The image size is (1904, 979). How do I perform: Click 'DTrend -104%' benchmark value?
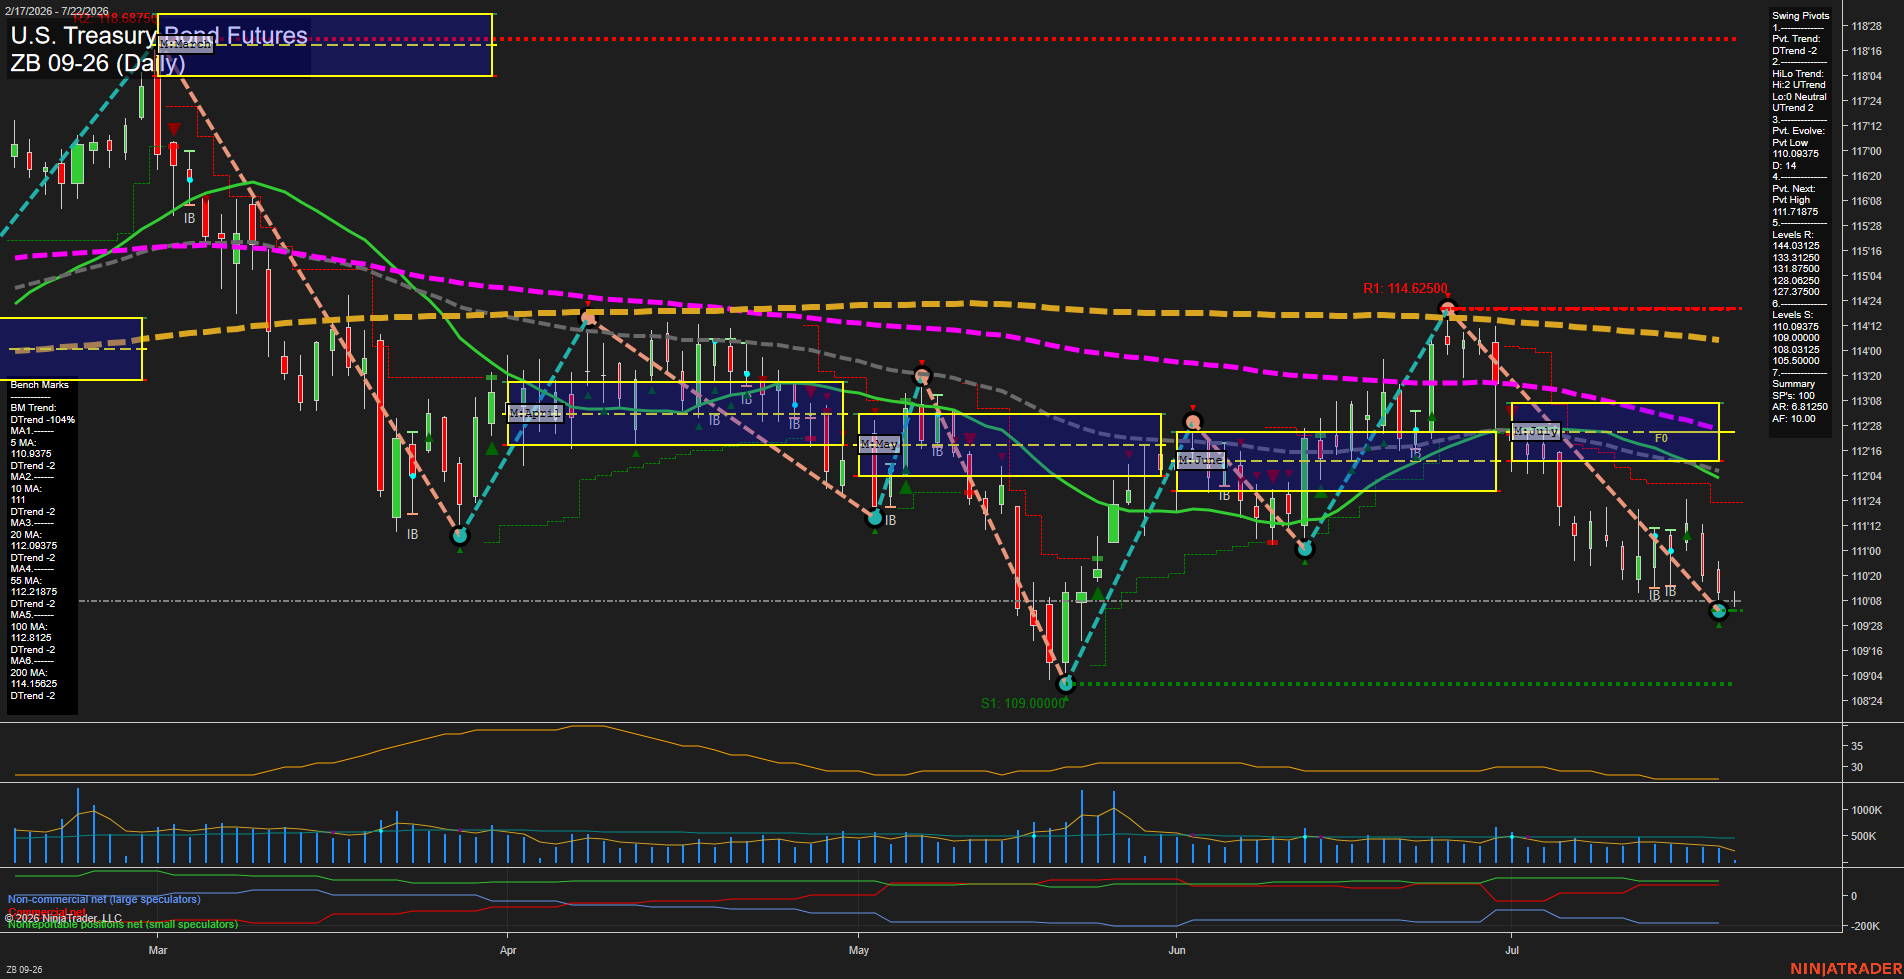[43, 420]
